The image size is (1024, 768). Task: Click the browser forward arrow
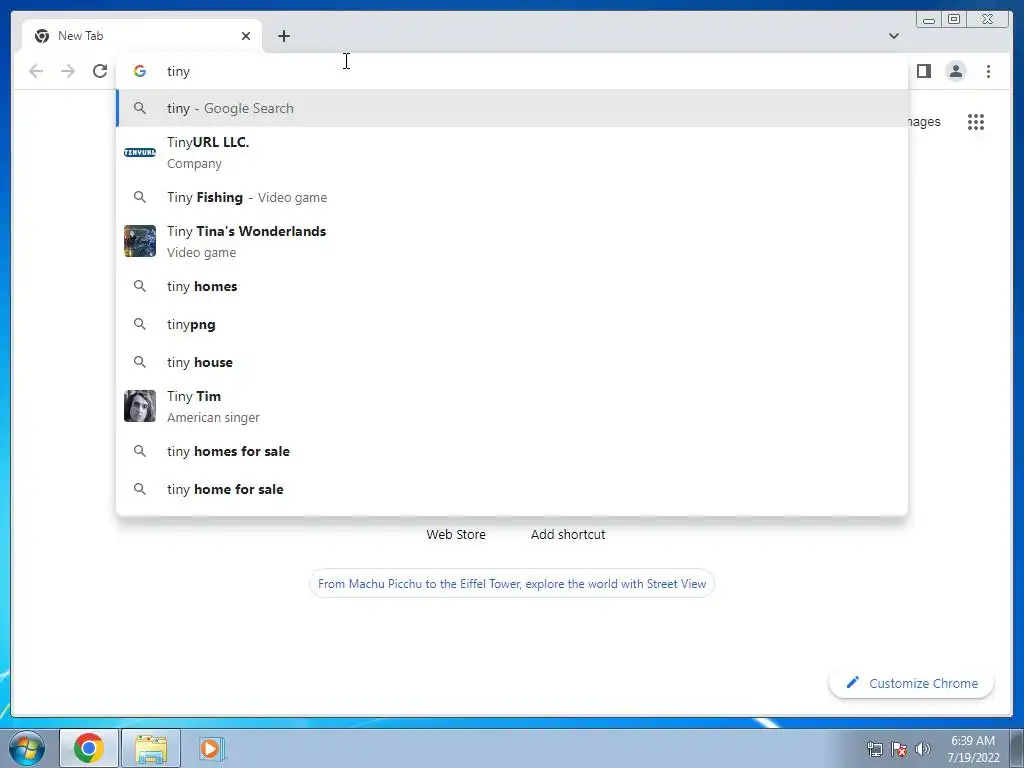pyautogui.click(x=68, y=71)
